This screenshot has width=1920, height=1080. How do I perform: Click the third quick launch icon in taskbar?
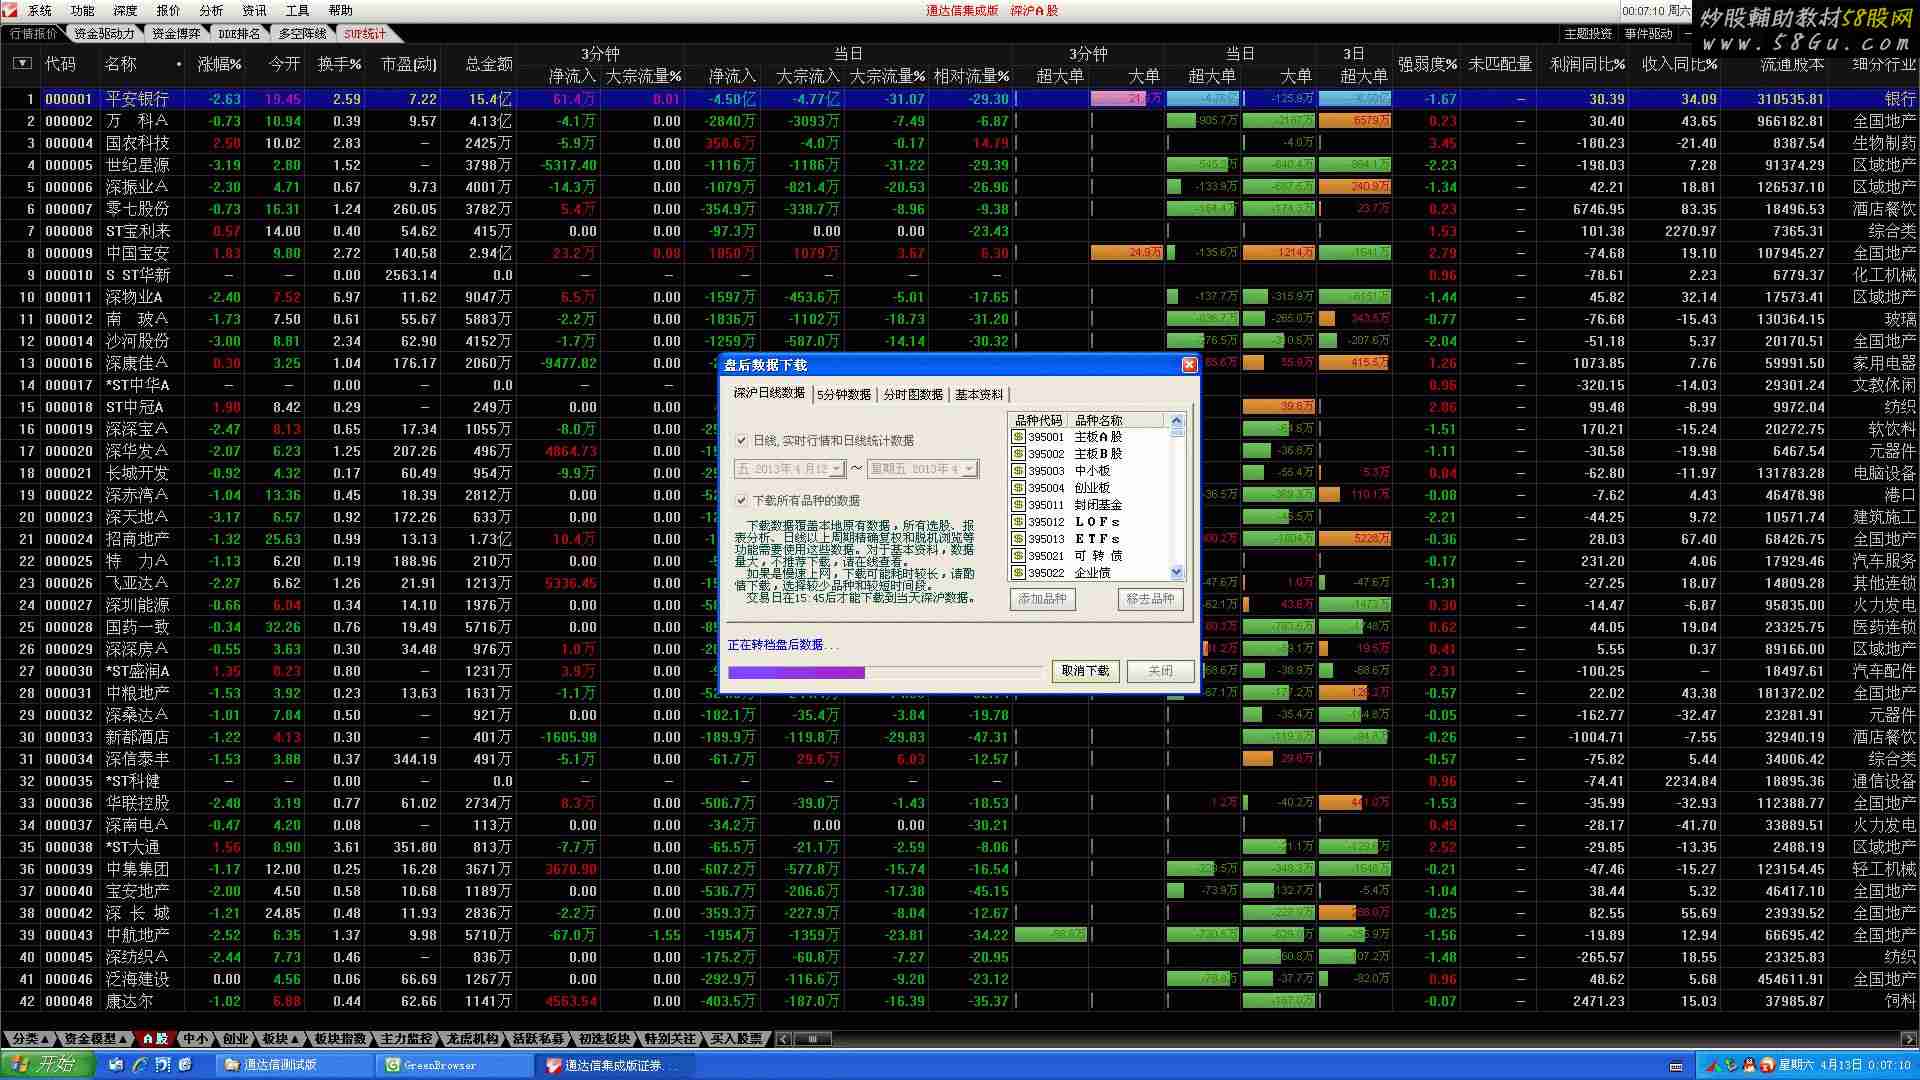click(x=163, y=1065)
